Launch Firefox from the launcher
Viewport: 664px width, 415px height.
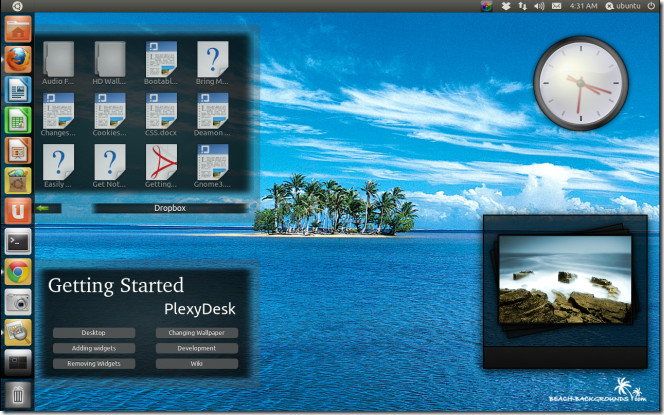point(18,59)
